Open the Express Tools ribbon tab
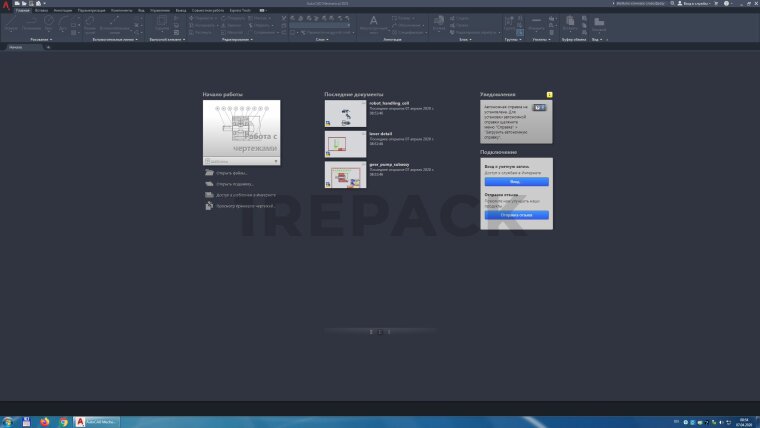Viewport: 760px width, 428px height. pos(241,9)
